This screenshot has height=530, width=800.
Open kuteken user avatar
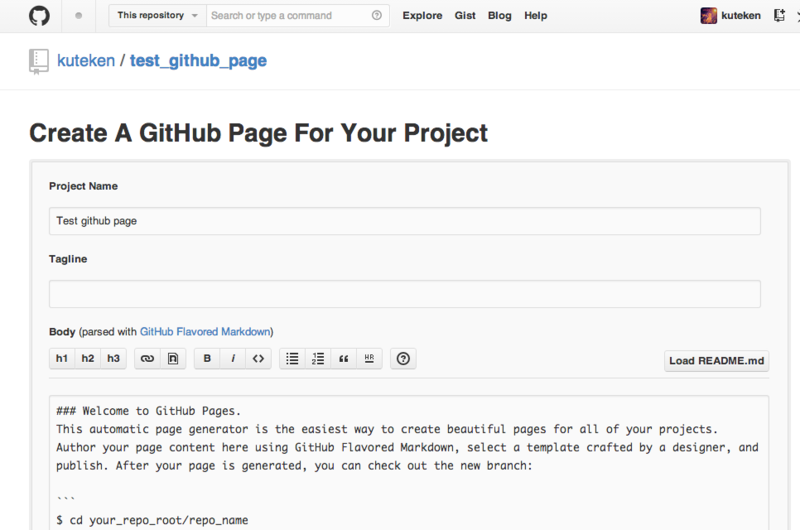point(708,16)
